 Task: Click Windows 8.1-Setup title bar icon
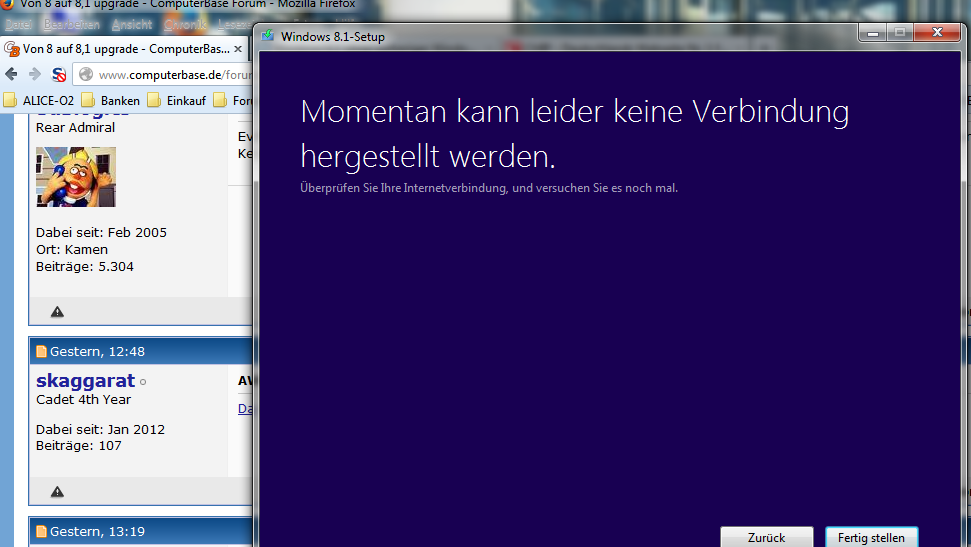(x=268, y=36)
